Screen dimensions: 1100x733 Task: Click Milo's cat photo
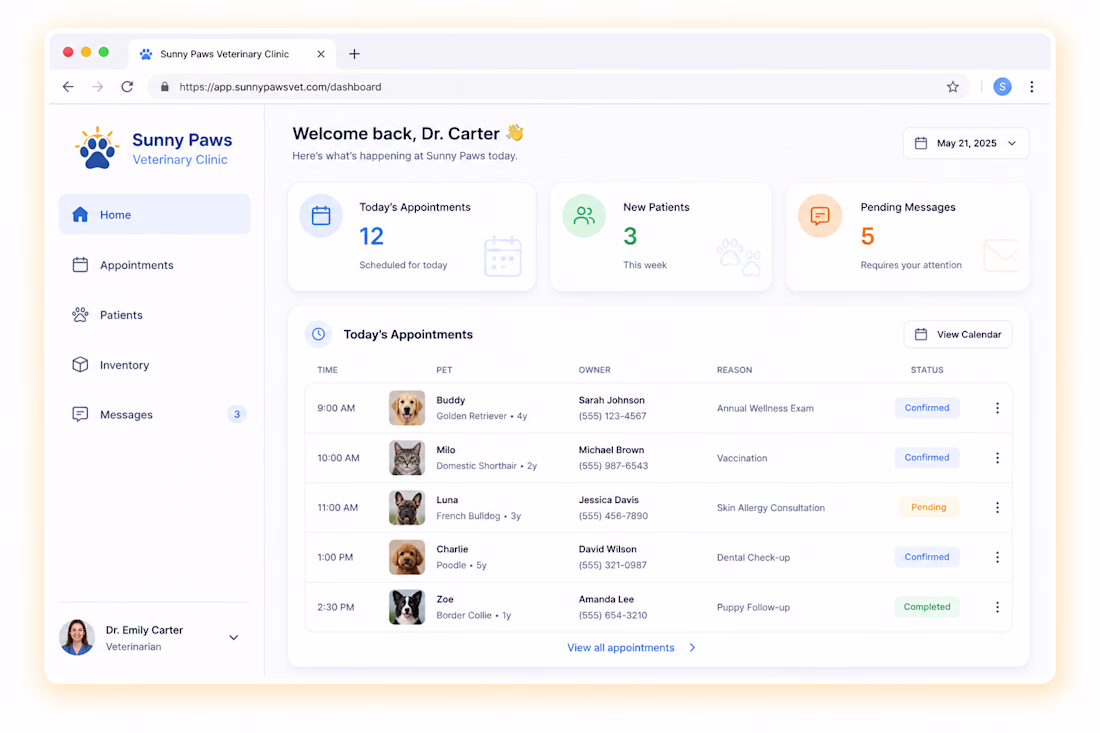pyautogui.click(x=407, y=458)
